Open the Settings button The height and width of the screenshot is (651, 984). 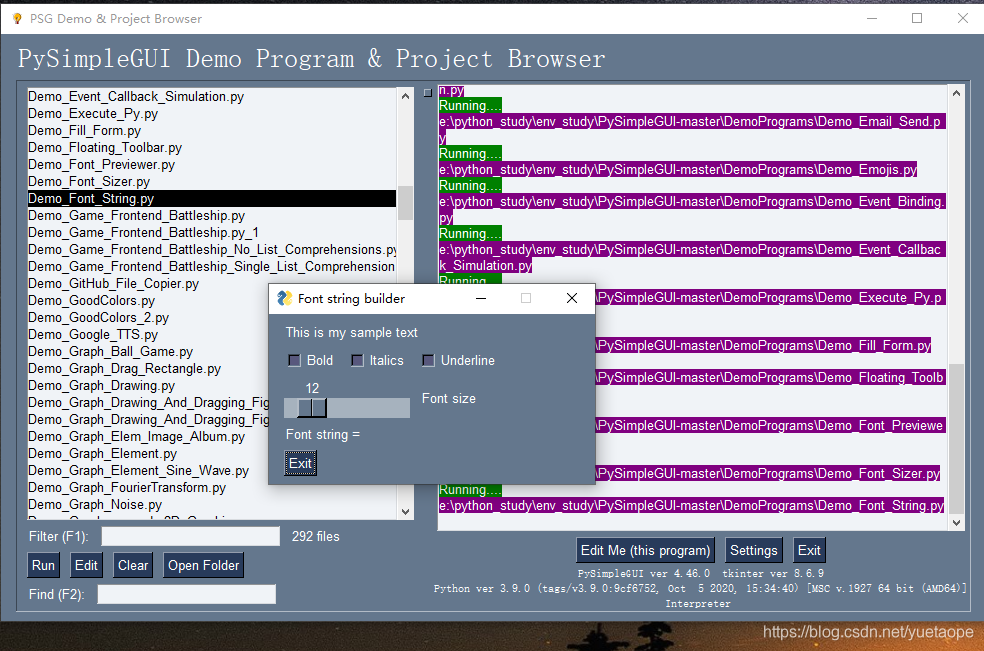pos(754,551)
